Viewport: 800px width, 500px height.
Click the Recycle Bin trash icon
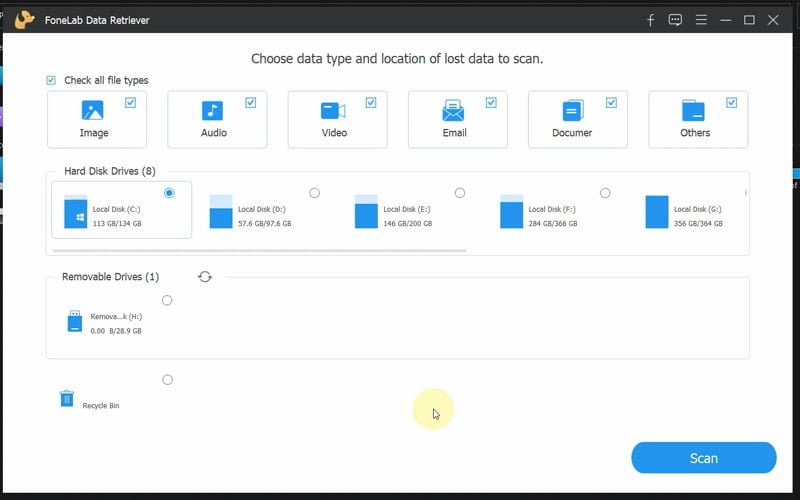point(67,398)
